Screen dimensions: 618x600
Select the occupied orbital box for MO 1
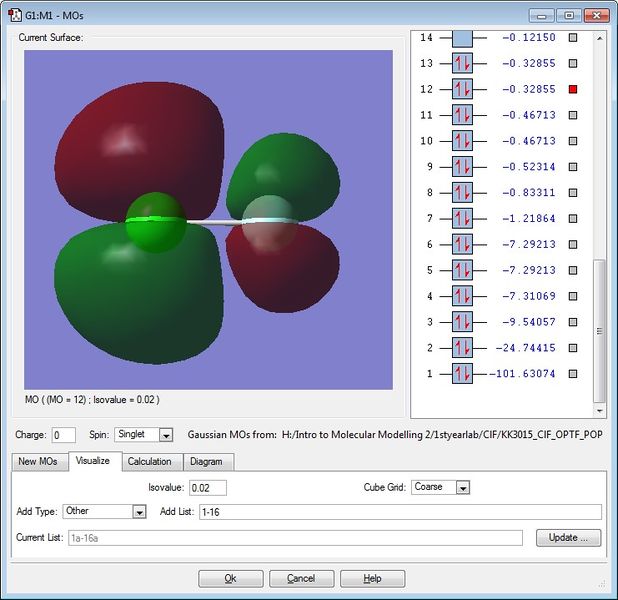(x=462, y=374)
